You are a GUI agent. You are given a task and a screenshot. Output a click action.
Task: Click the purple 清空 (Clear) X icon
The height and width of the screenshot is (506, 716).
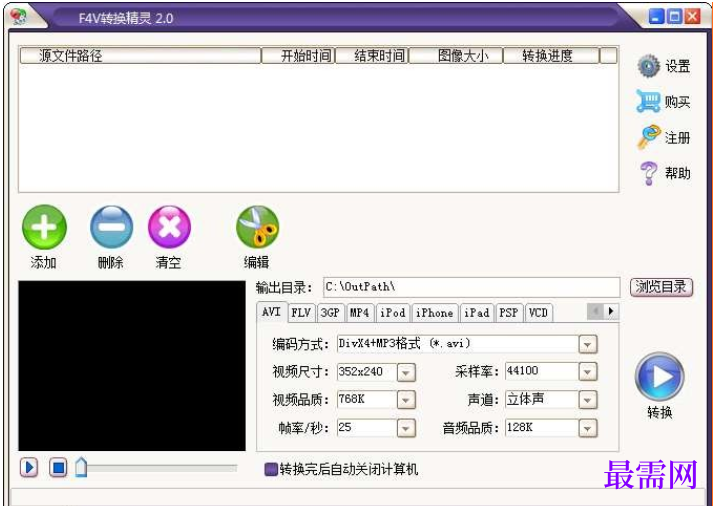coord(169,227)
